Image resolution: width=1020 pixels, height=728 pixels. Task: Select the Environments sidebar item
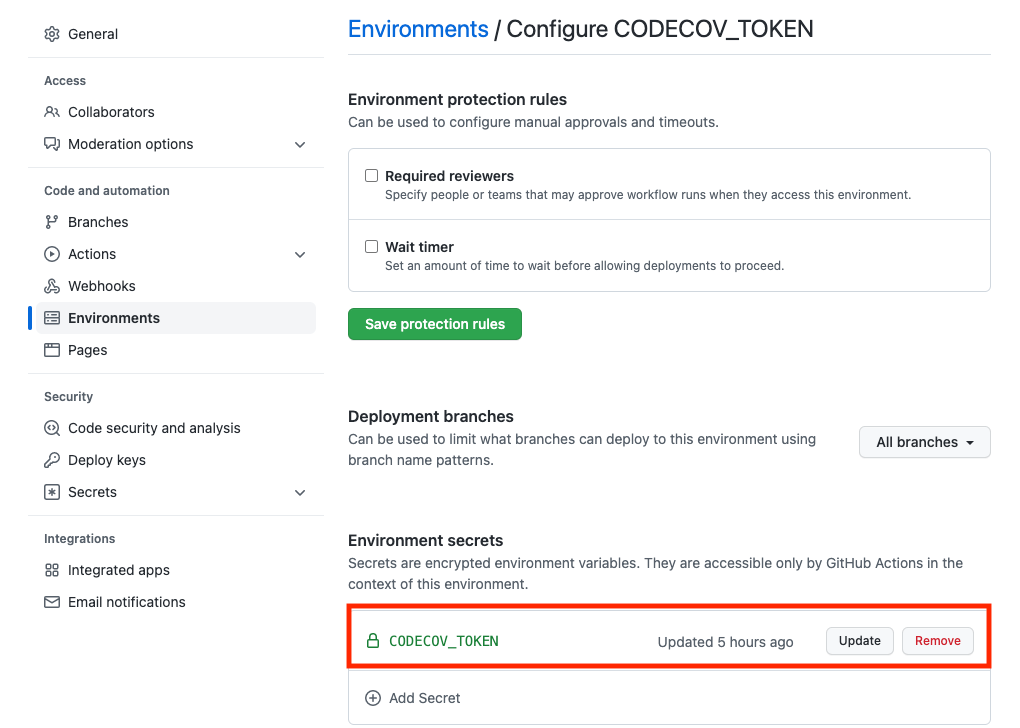176,317
